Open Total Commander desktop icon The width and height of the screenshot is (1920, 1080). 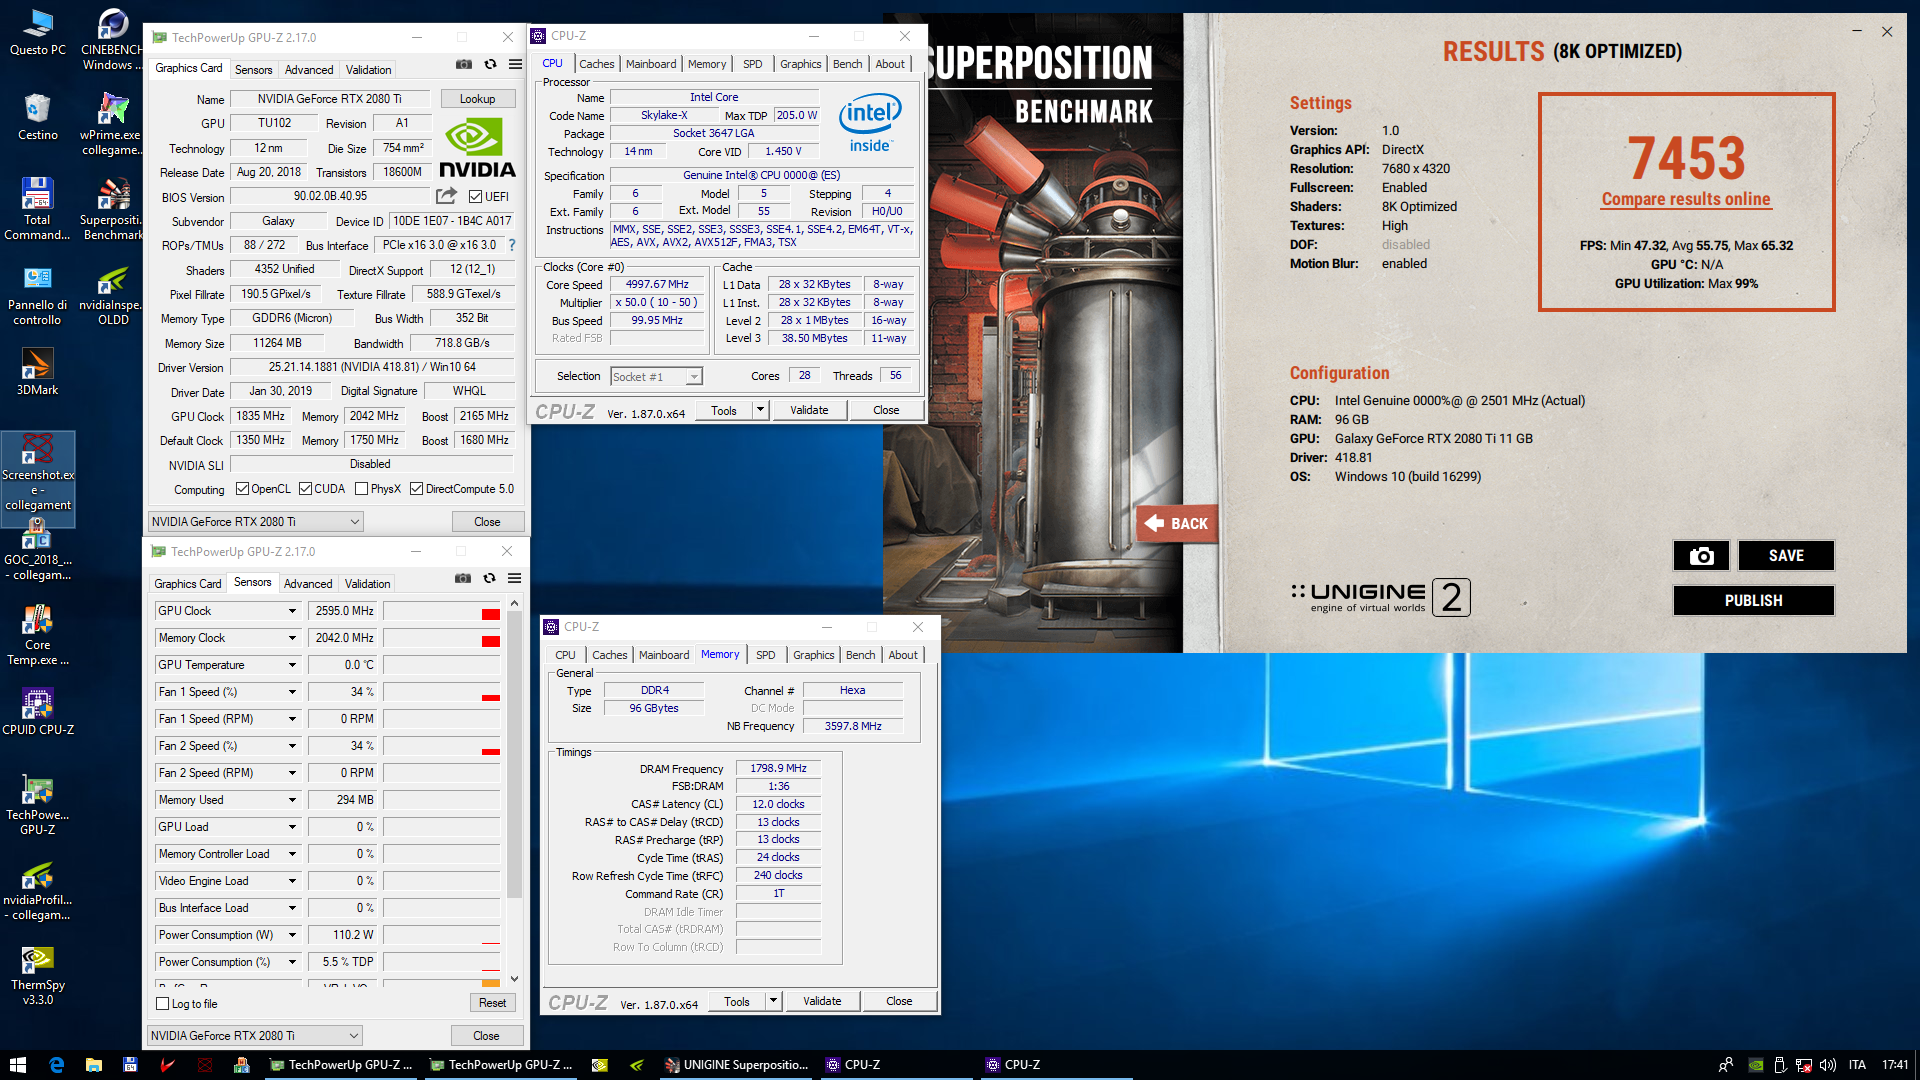(x=37, y=209)
